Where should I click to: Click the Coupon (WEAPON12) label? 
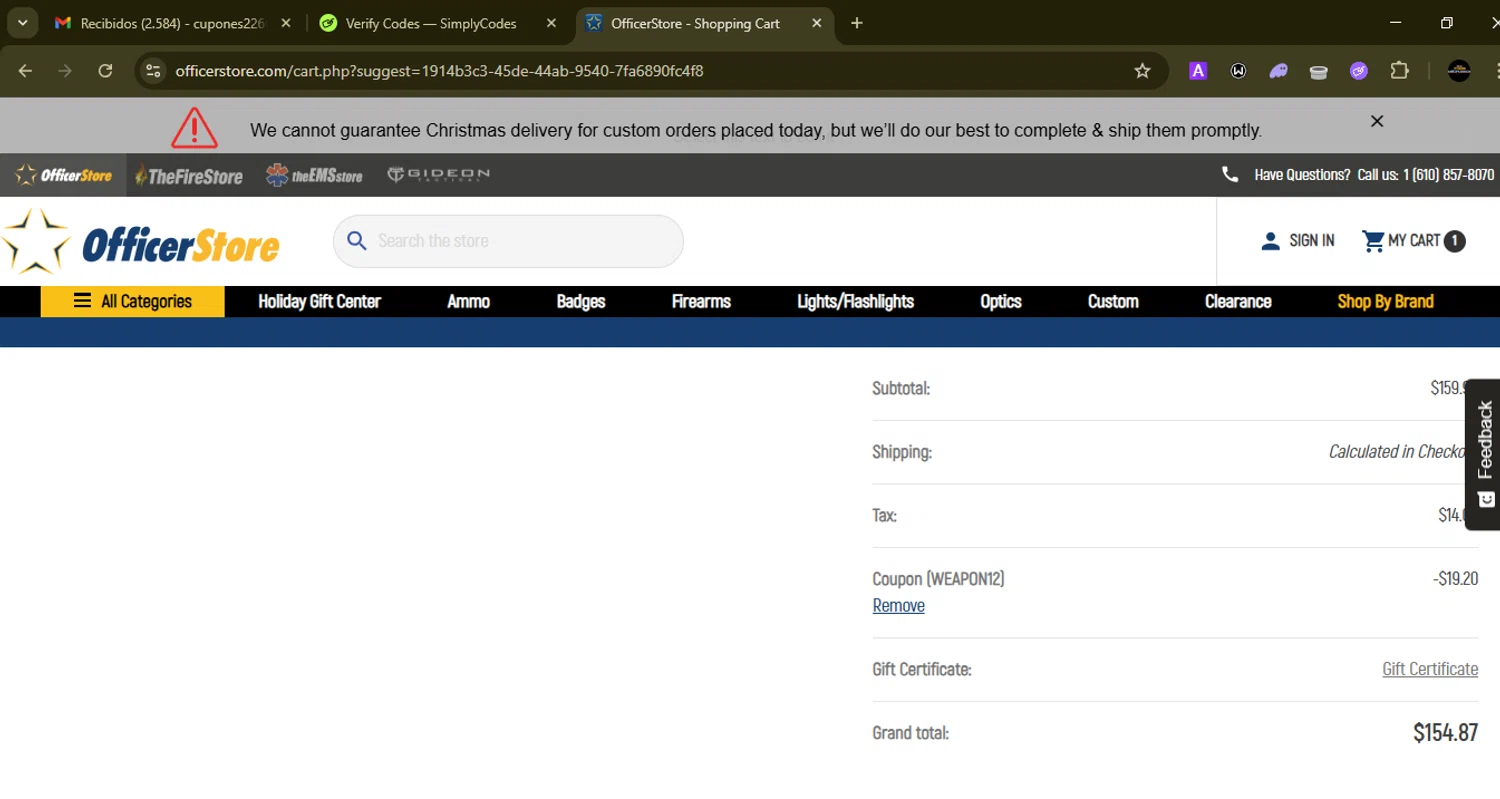[x=938, y=578]
